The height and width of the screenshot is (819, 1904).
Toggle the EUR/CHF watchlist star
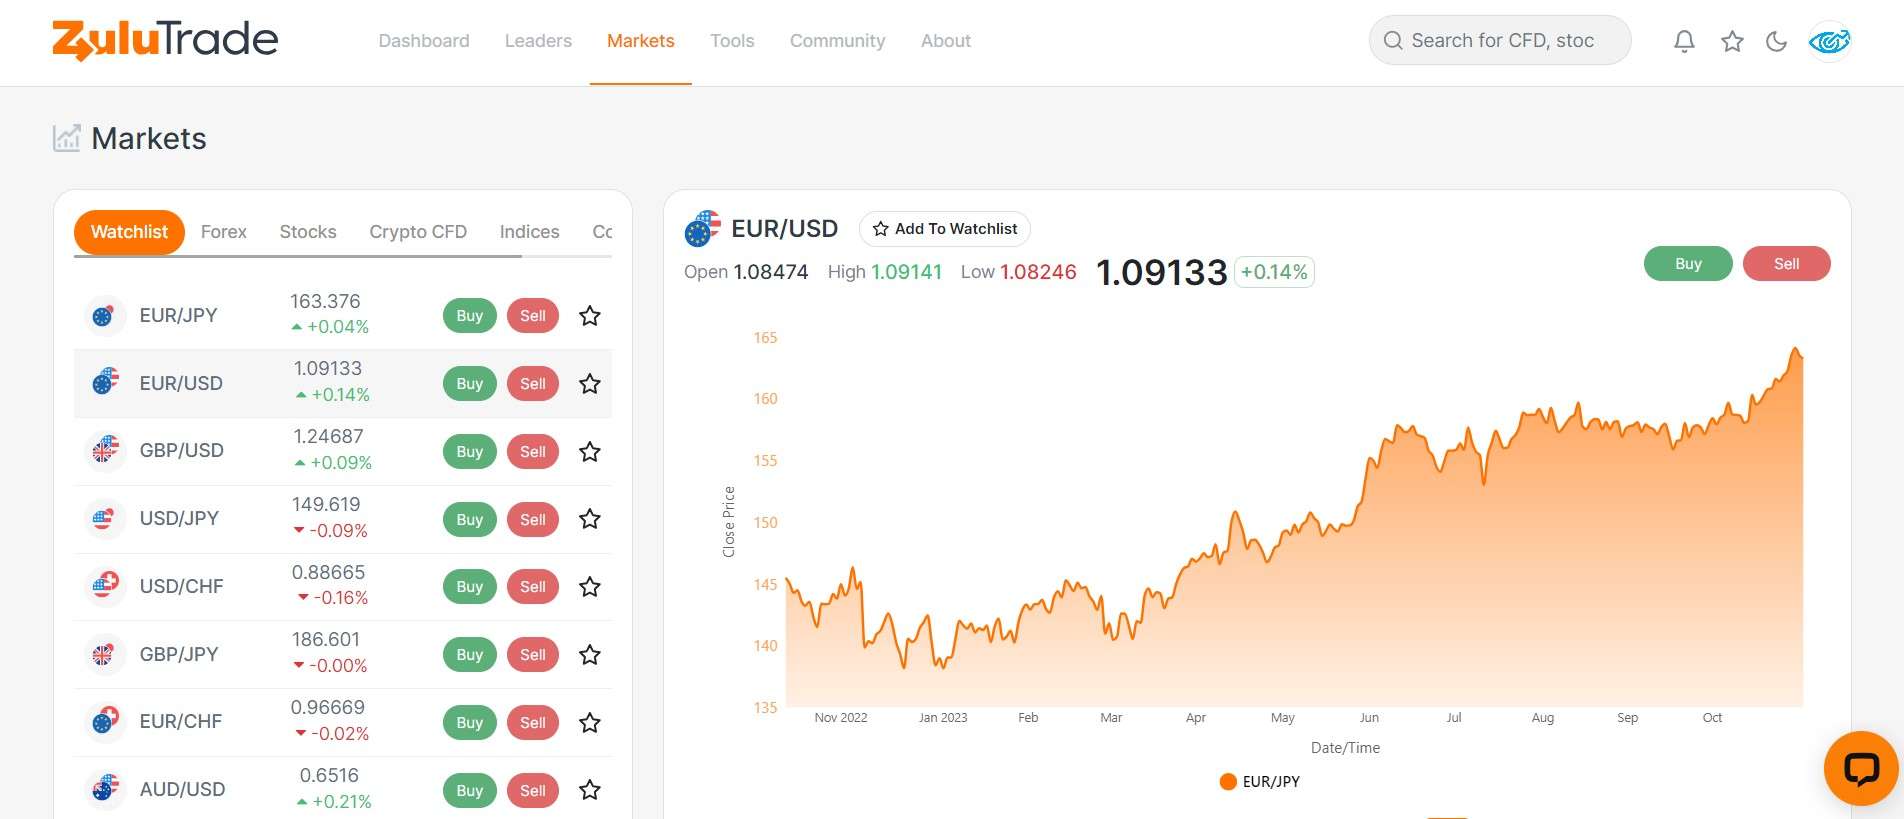[590, 722]
